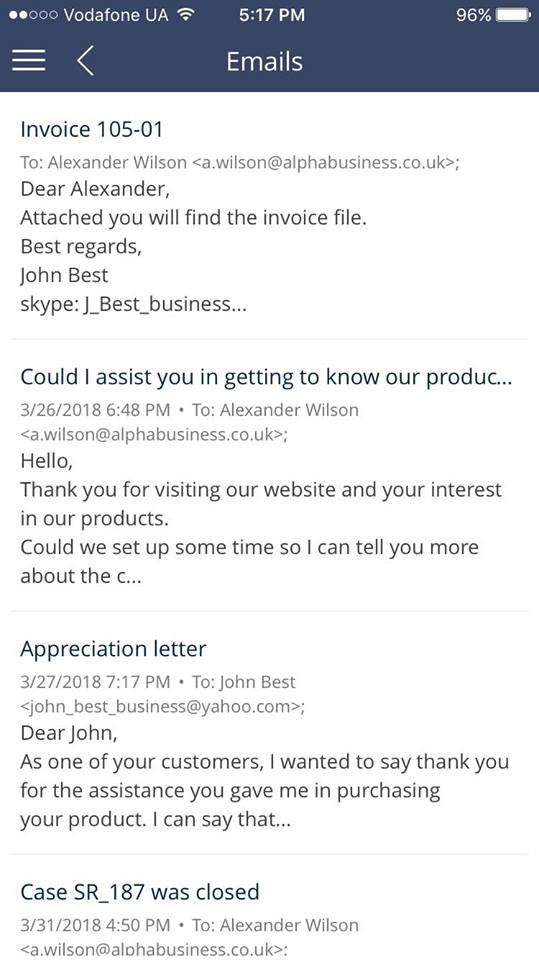
Task: Tap the 3/26/2018 6:48 PM timestamp
Action: [x=95, y=410]
